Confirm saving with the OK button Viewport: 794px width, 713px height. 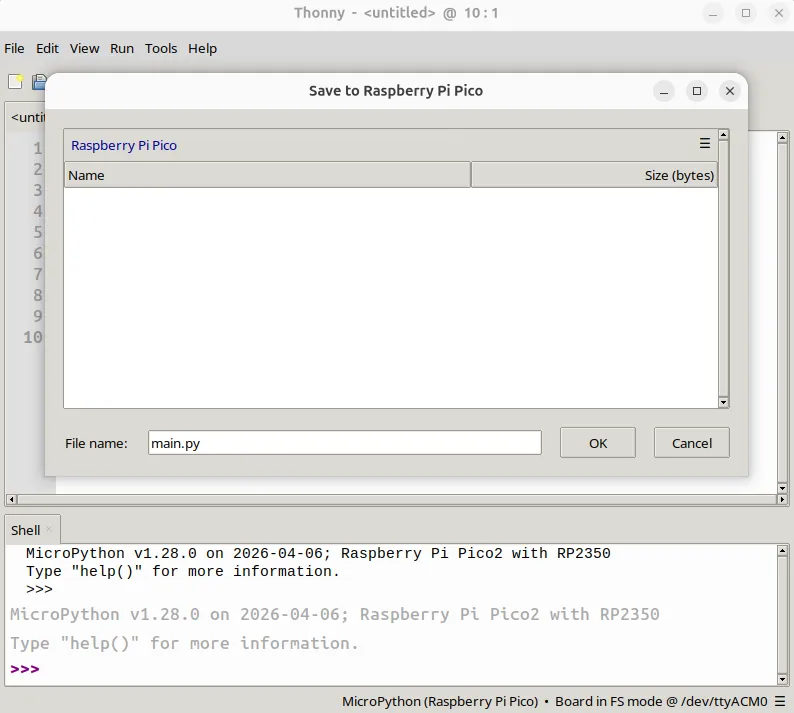click(598, 443)
